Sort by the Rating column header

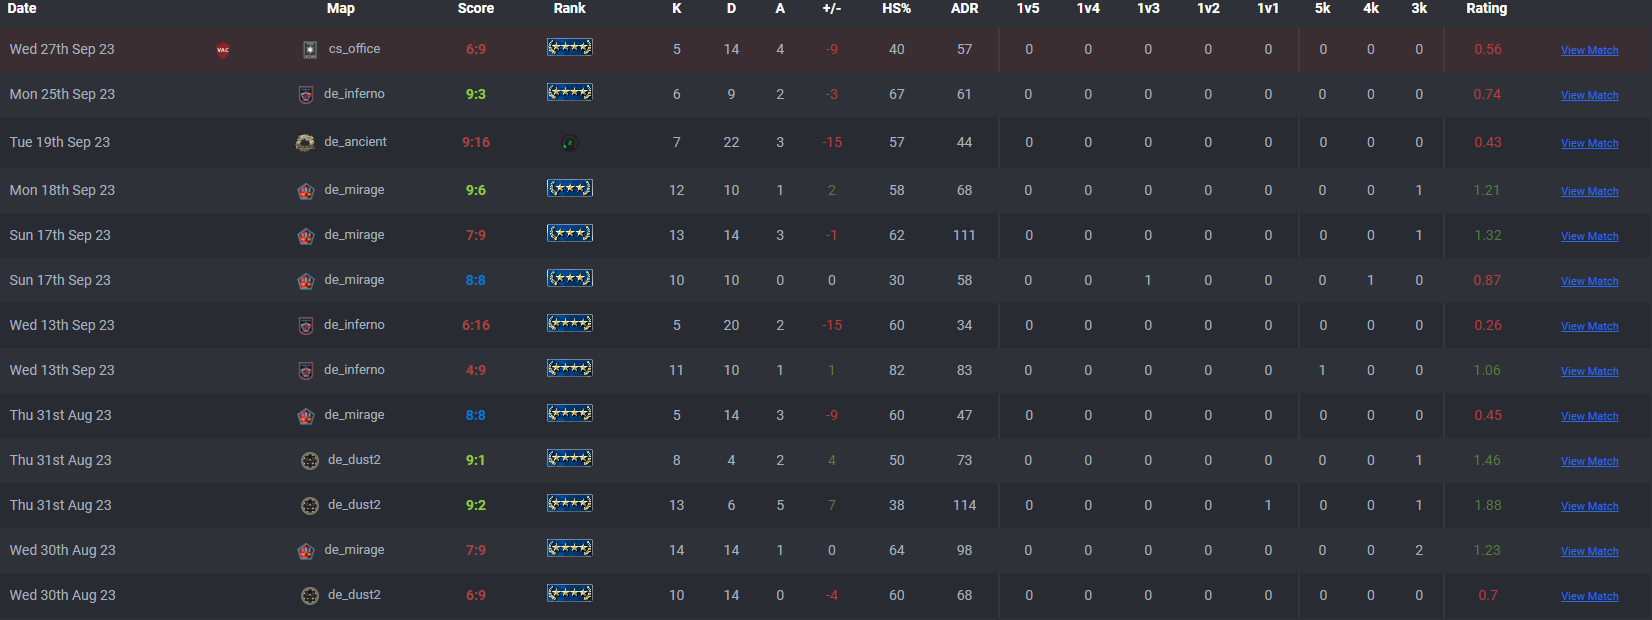click(1486, 8)
